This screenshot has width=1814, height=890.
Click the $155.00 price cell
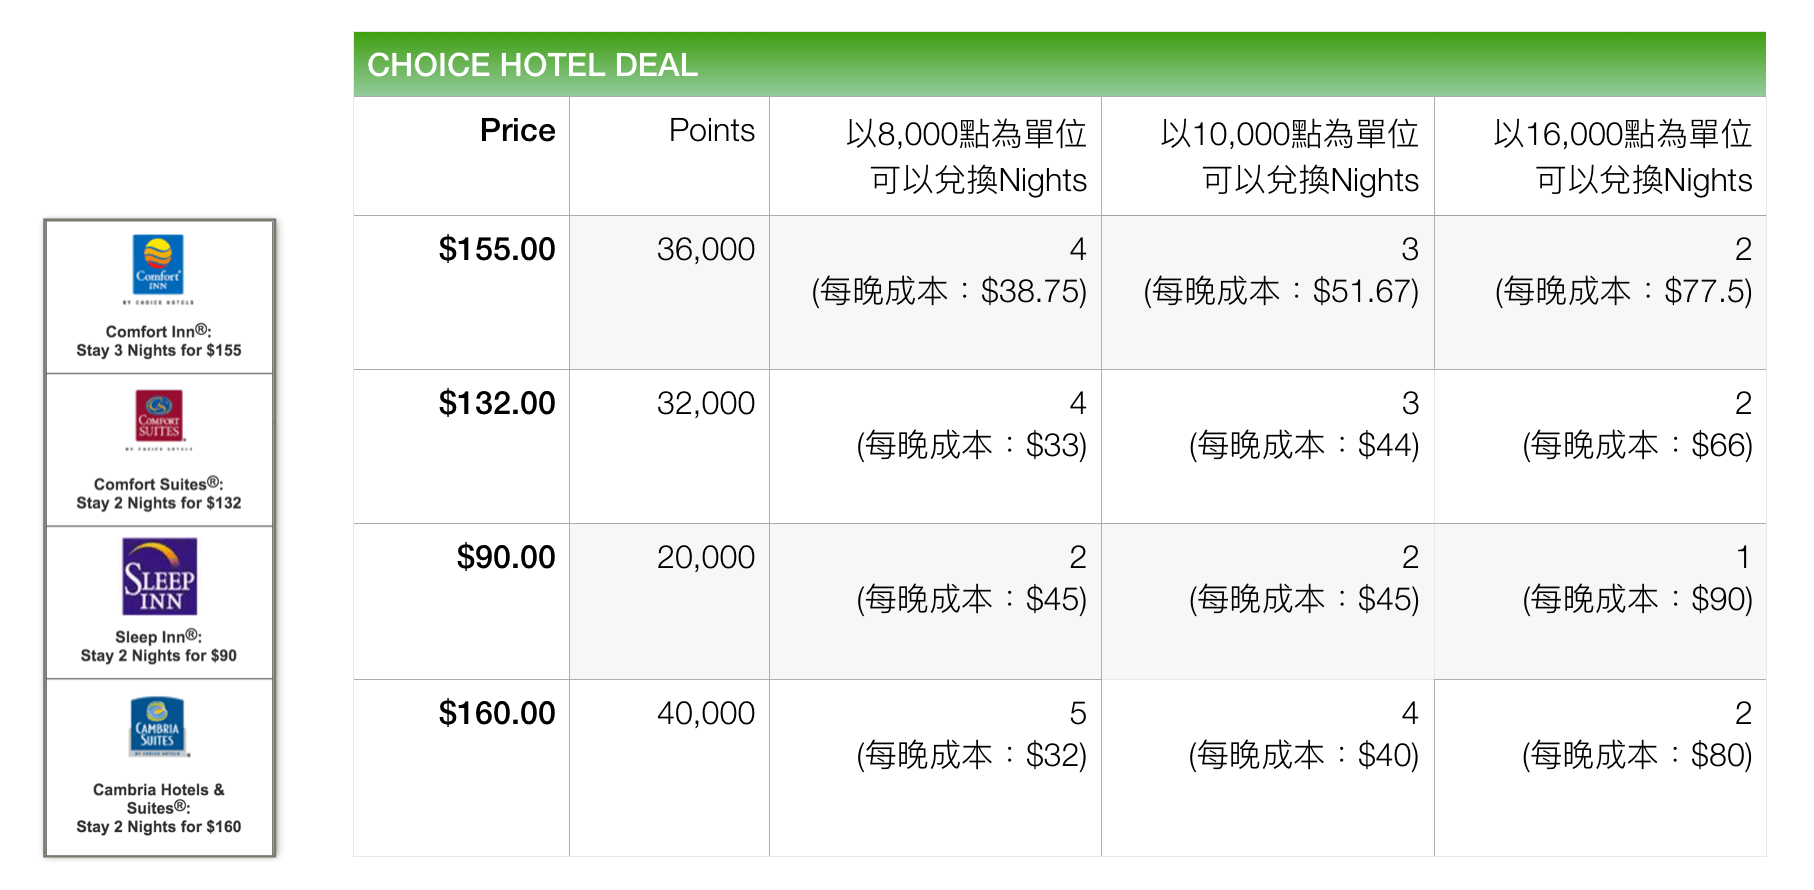462,292
